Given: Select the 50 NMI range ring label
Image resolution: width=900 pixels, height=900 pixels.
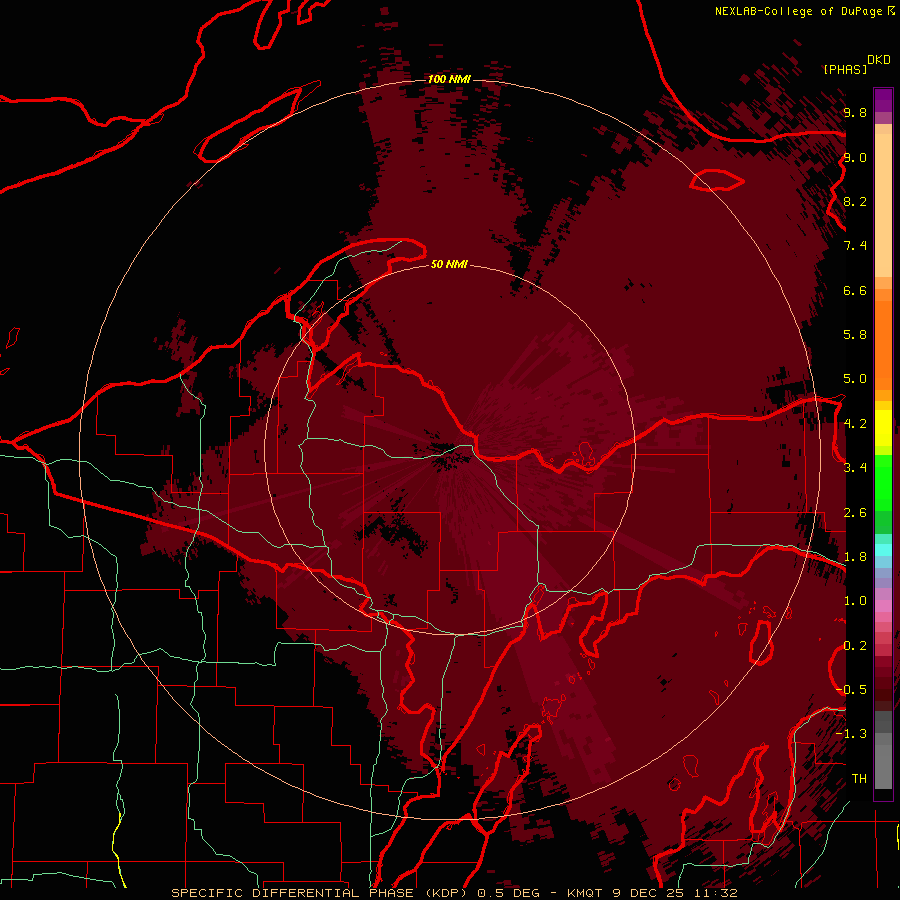Looking at the screenshot, I should [x=449, y=264].
